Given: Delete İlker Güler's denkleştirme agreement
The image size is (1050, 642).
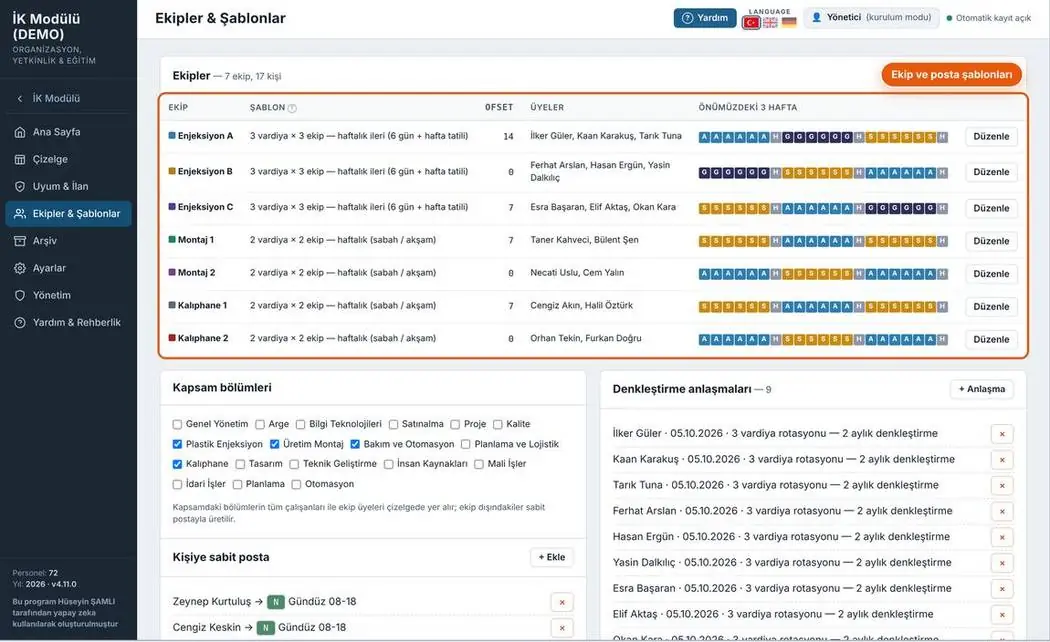Looking at the screenshot, I should click(1002, 434).
